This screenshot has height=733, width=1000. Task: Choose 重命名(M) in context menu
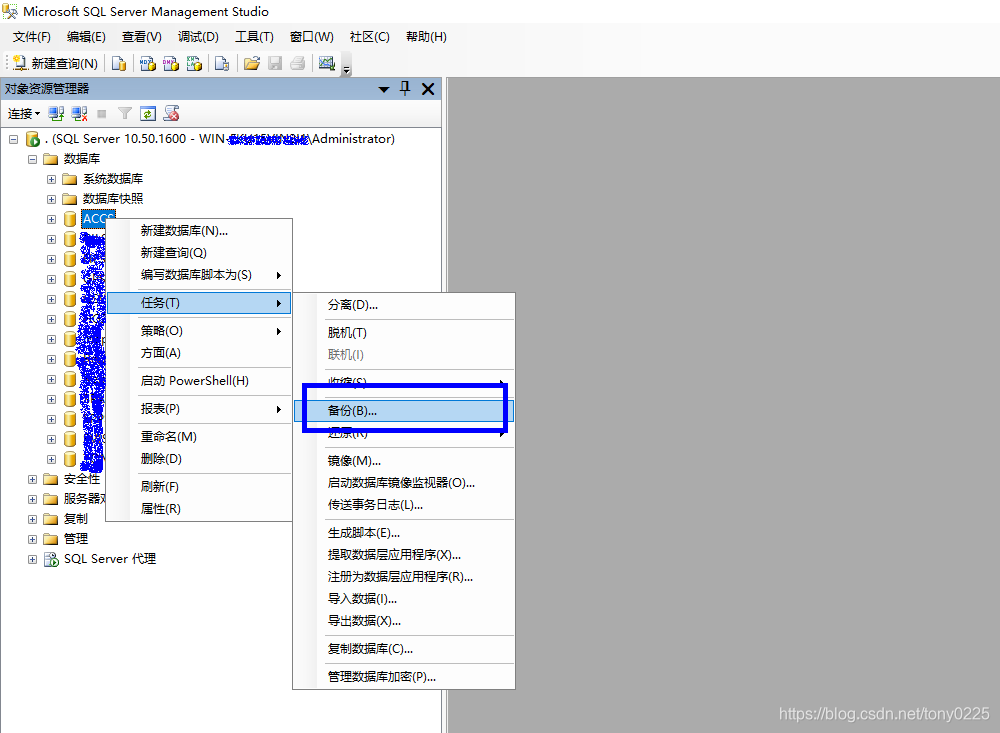tap(199, 437)
